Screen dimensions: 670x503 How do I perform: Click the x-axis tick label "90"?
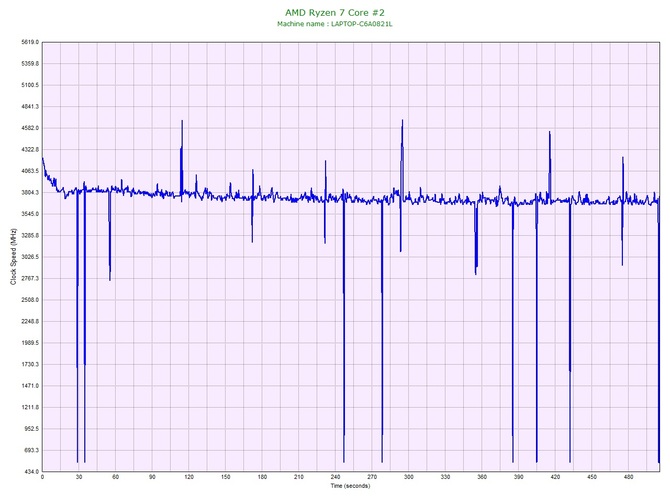pos(152,477)
